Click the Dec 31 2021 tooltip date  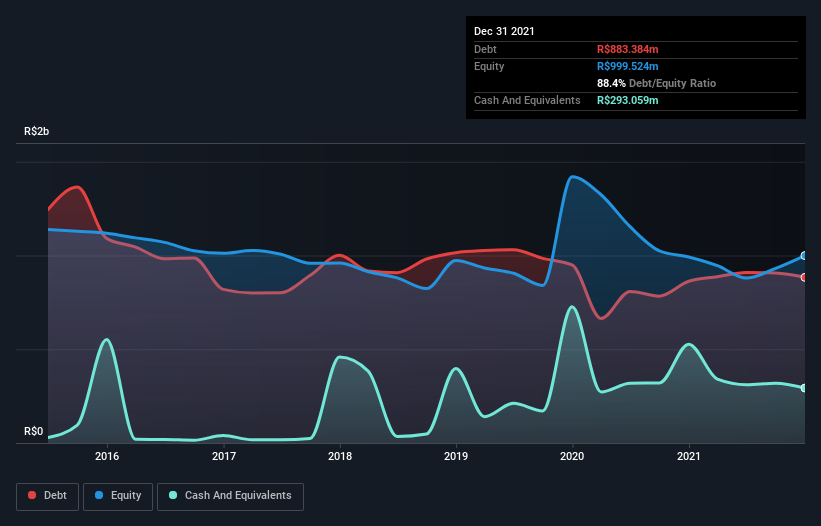[x=504, y=31]
